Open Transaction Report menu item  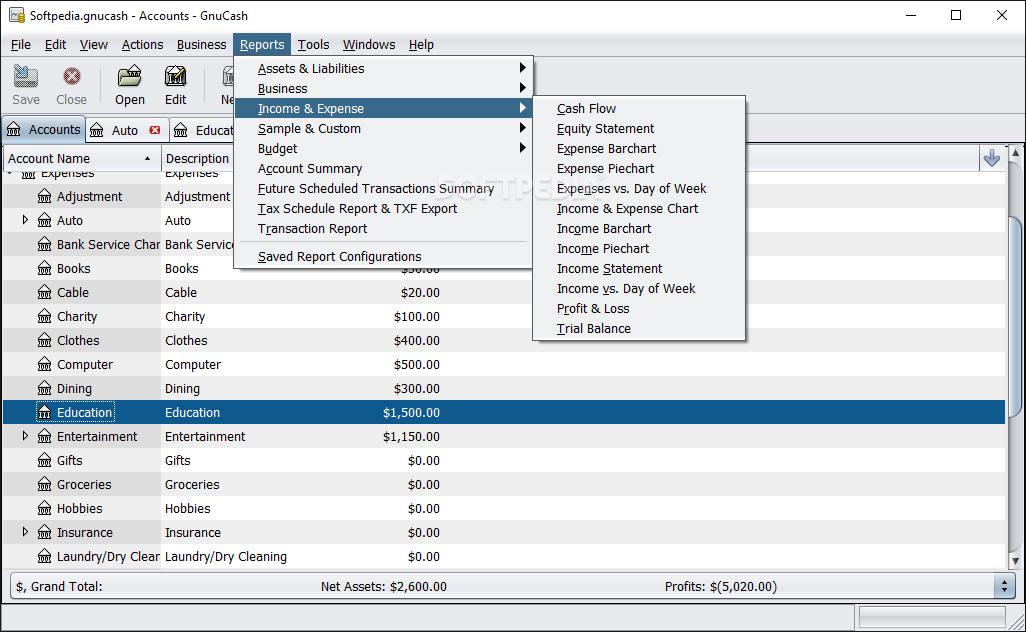coord(383,228)
